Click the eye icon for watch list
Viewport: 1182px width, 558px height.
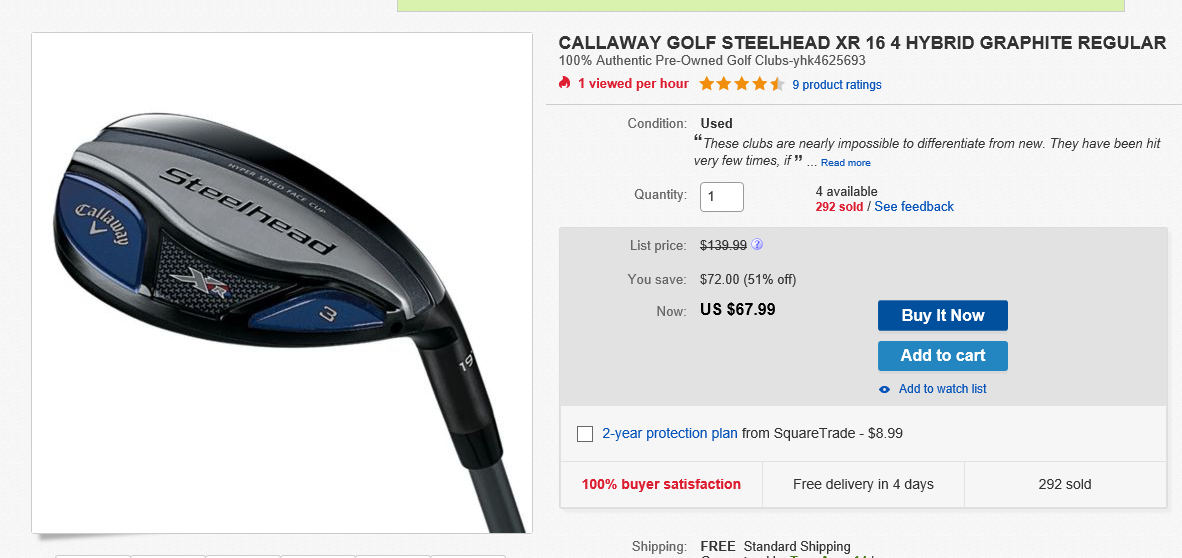(884, 389)
